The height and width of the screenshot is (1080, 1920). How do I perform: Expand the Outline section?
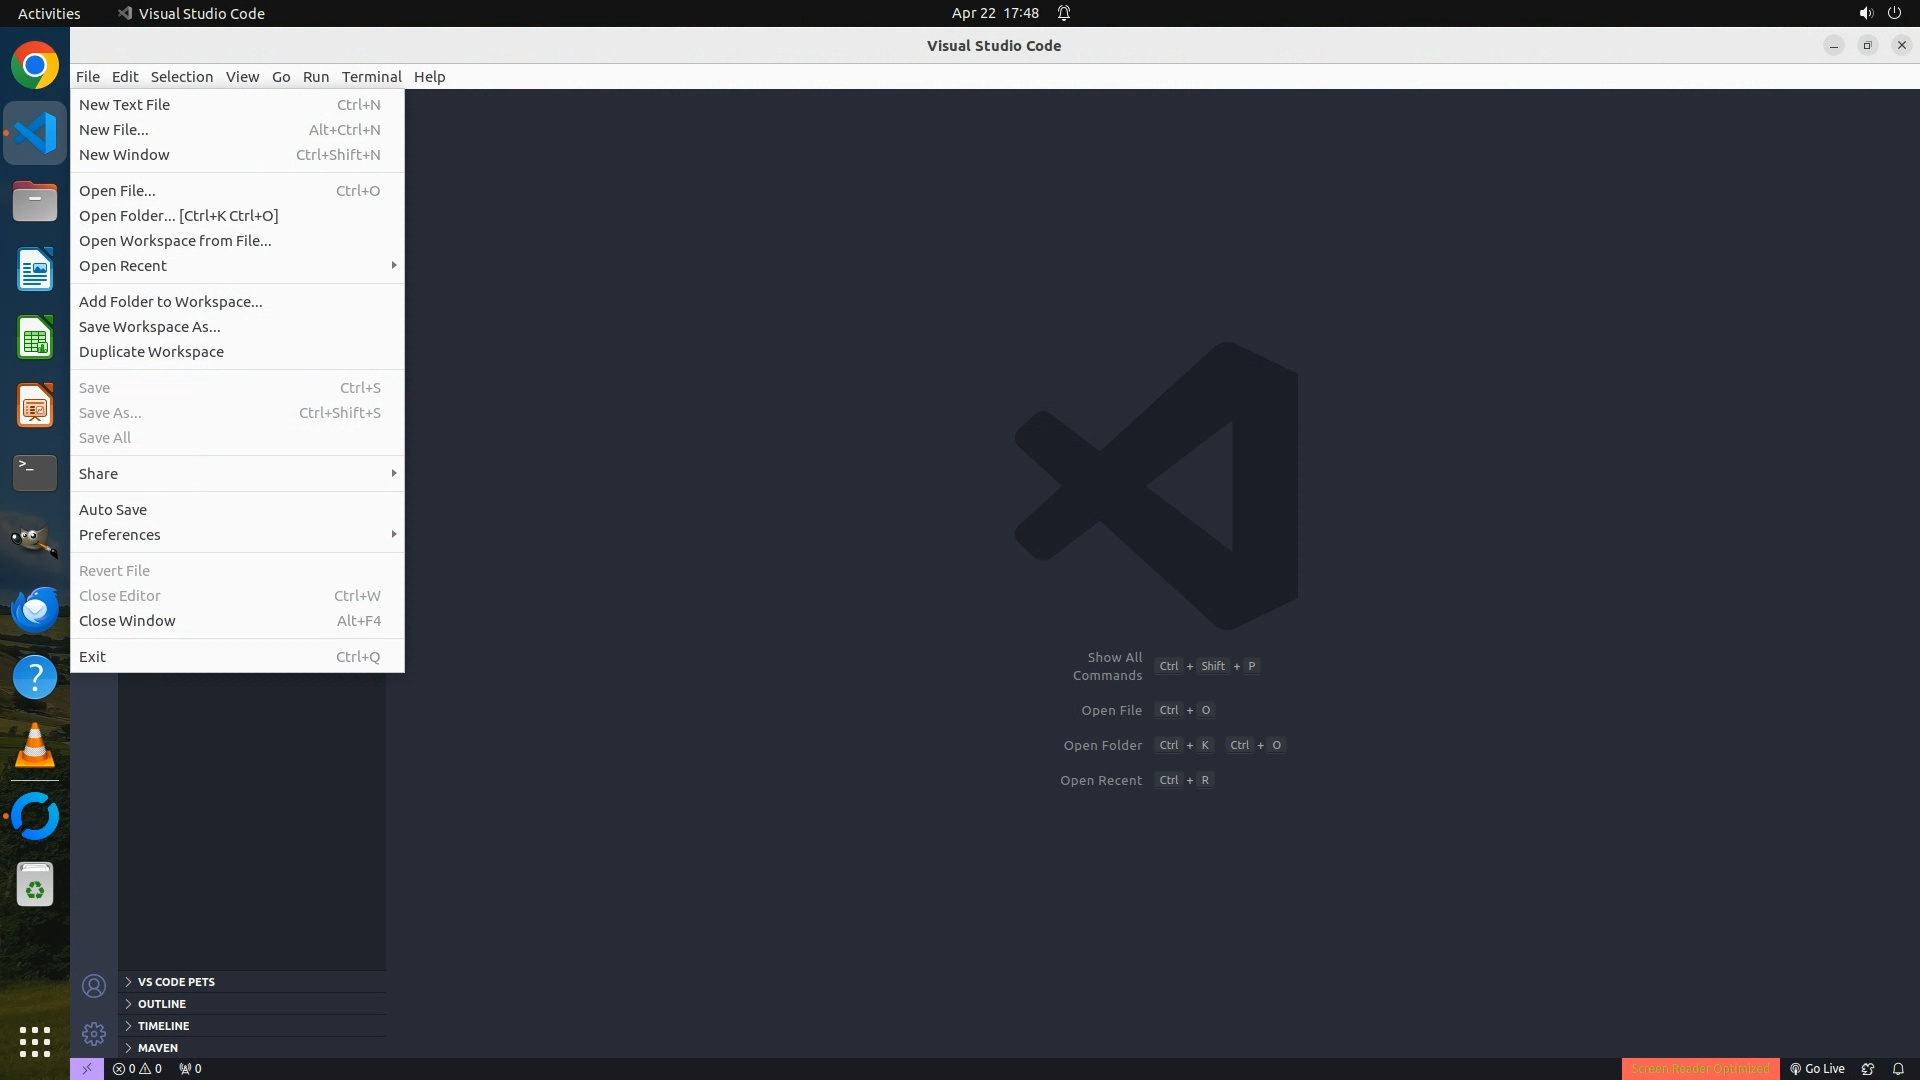pyautogui.click(x=162, y=1003)
